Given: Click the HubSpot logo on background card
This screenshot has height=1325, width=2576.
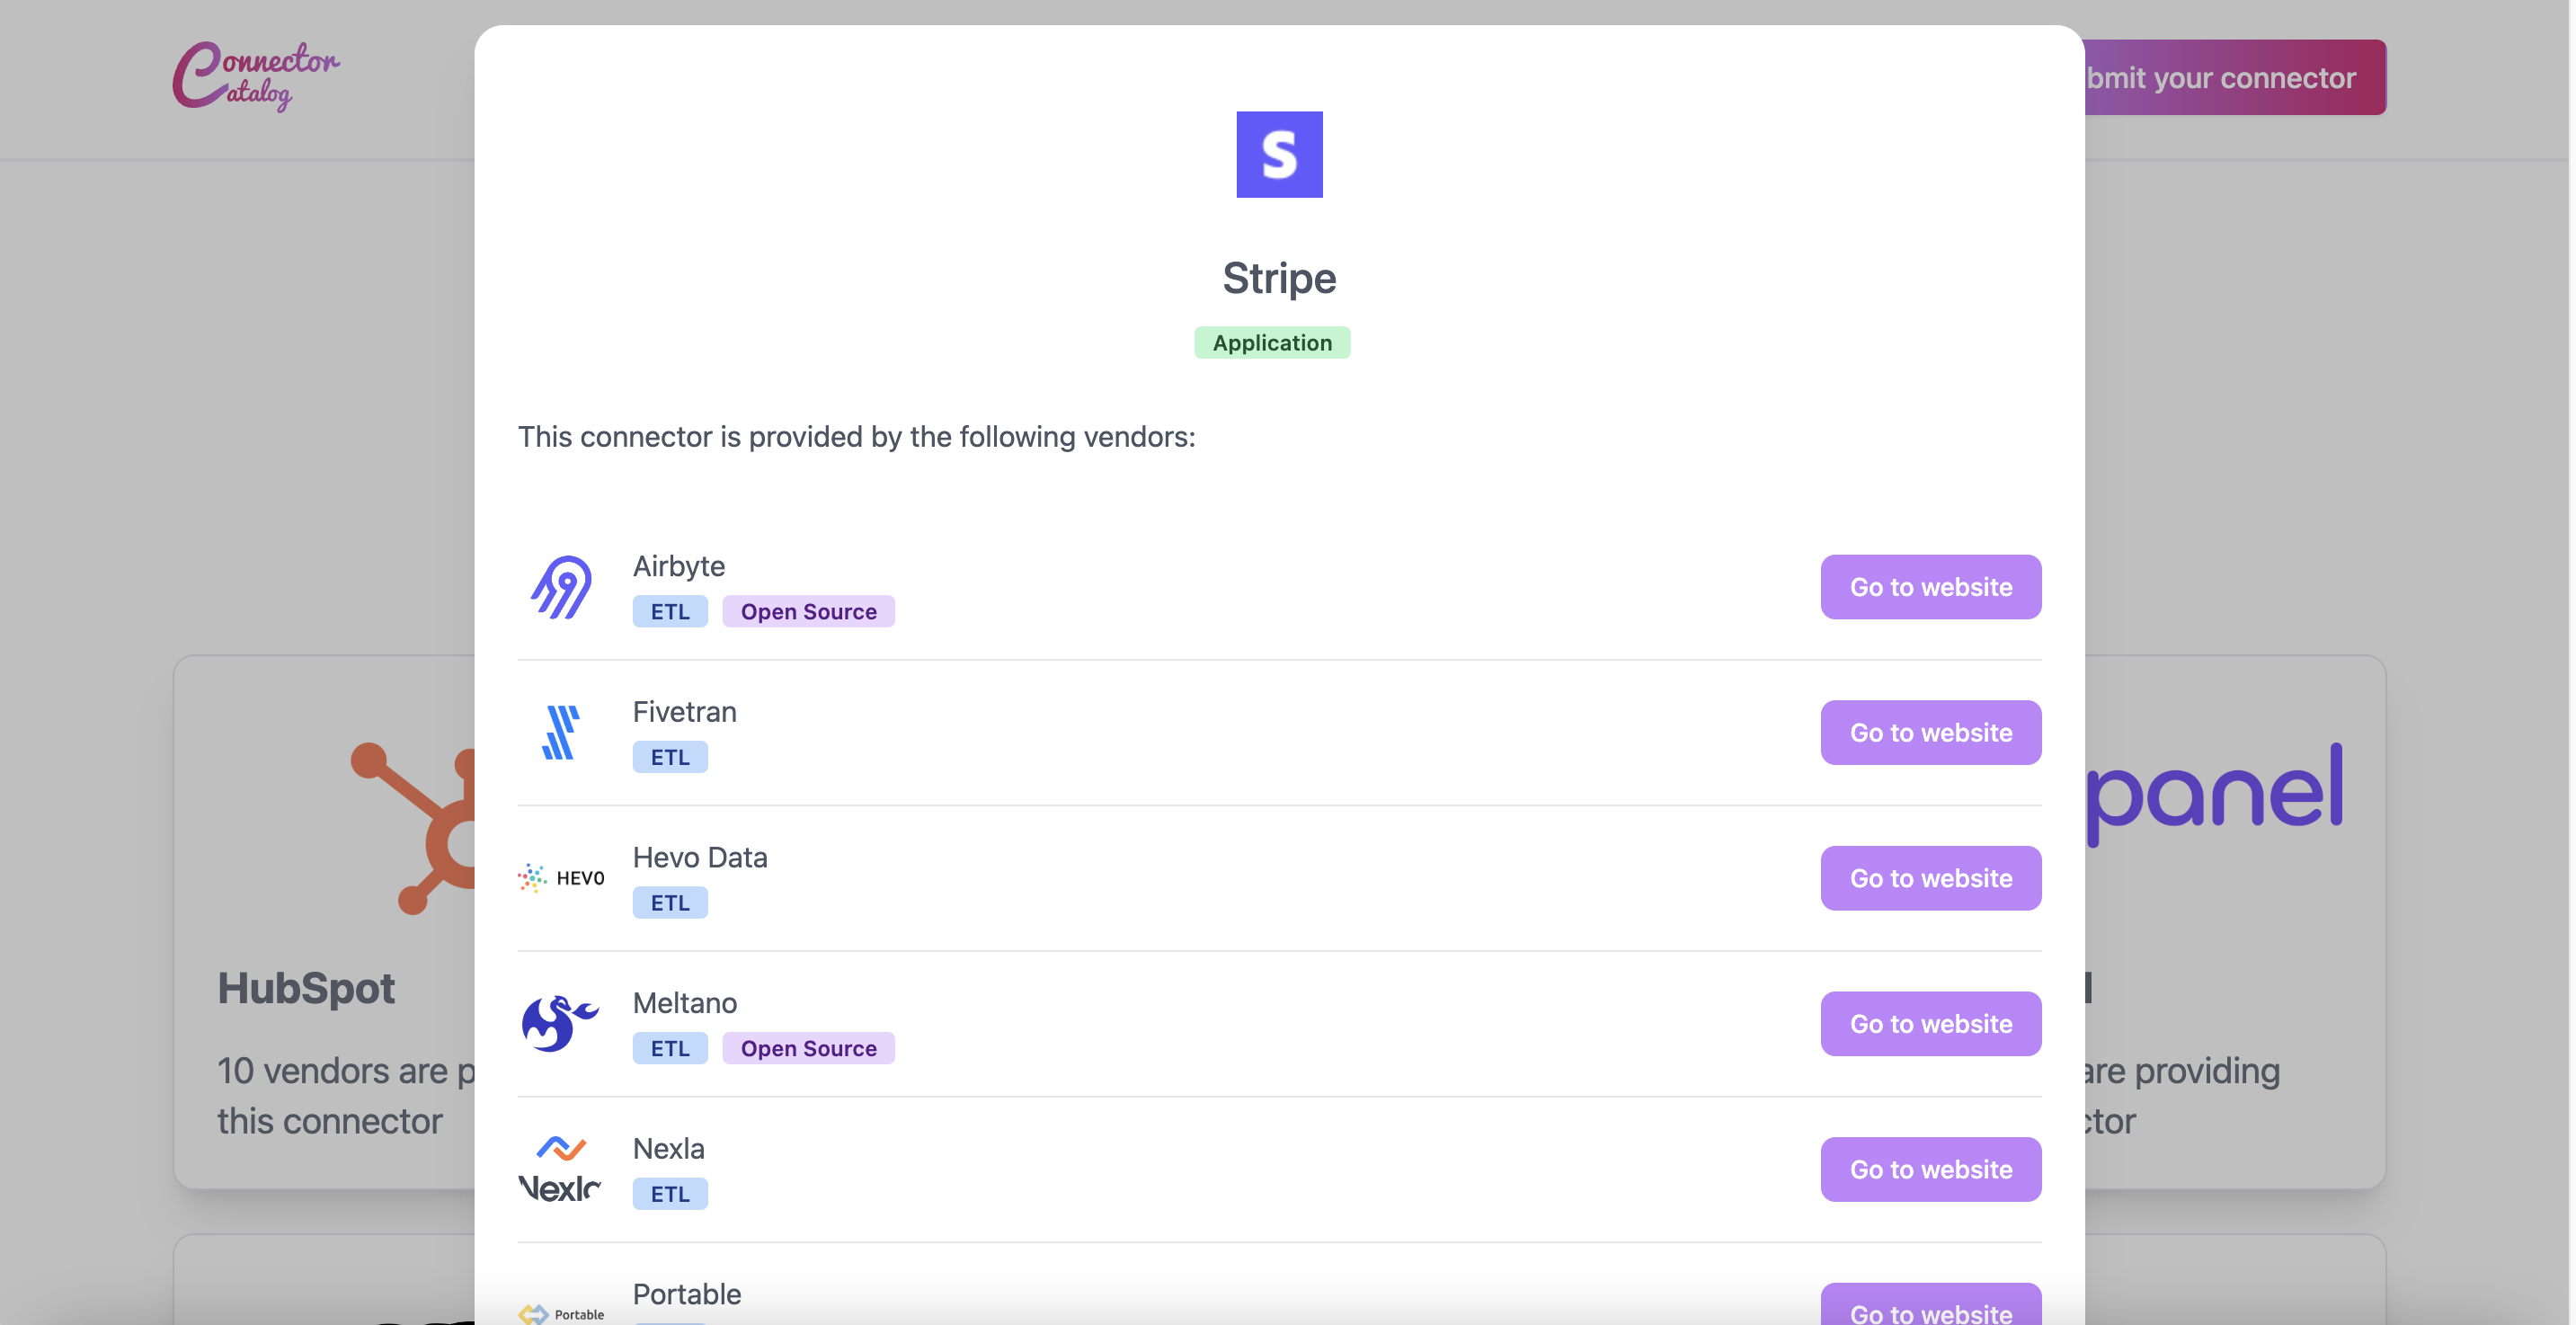Looking at the screenshot, I should tap(412, 827).
